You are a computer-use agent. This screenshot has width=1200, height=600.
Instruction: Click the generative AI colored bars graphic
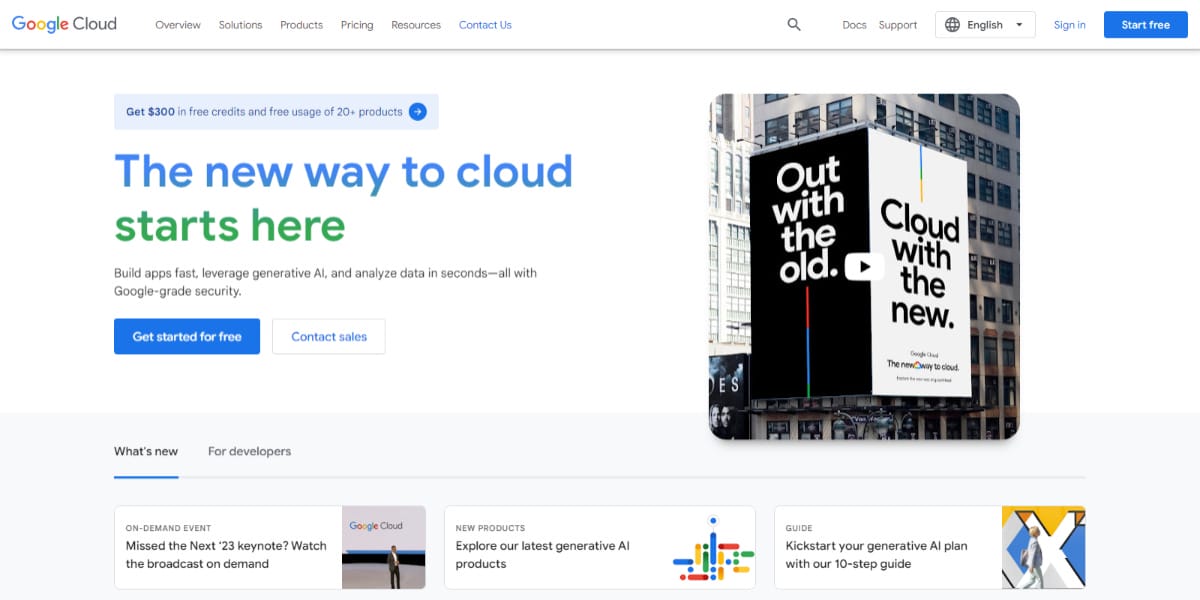pyautogui.click(x=712, y=548)
